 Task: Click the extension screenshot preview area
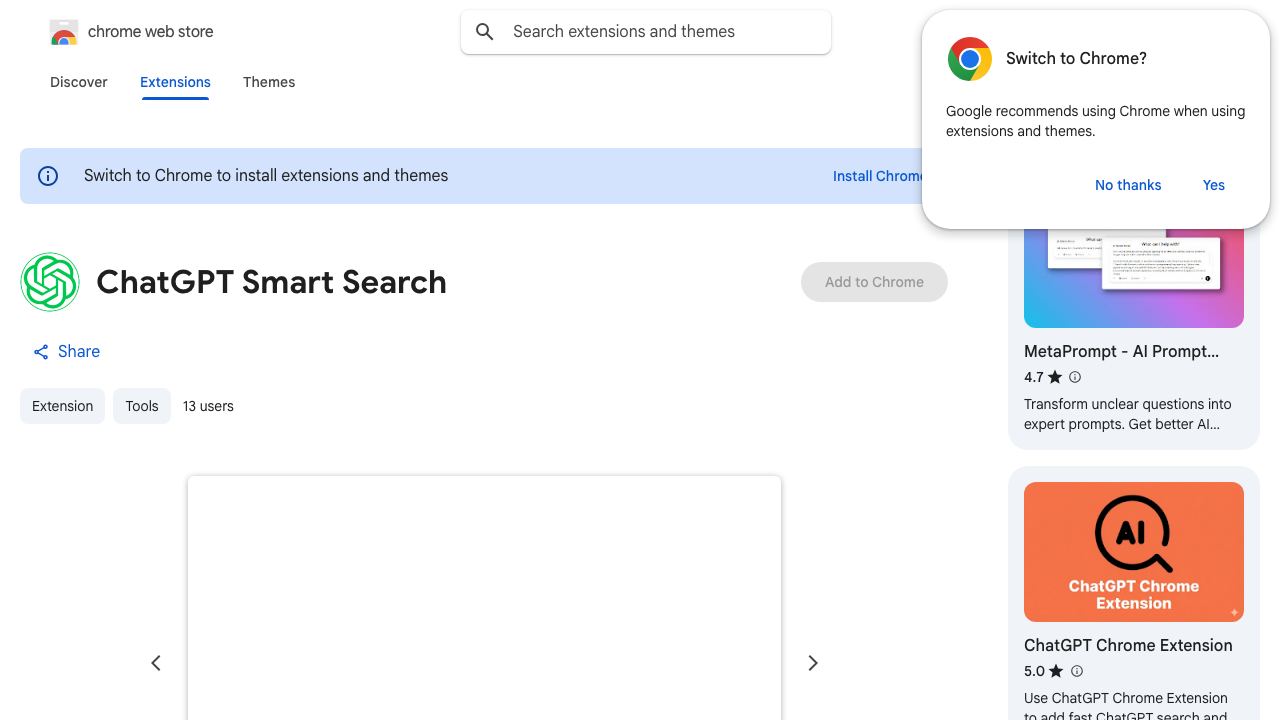pos(484,598)
